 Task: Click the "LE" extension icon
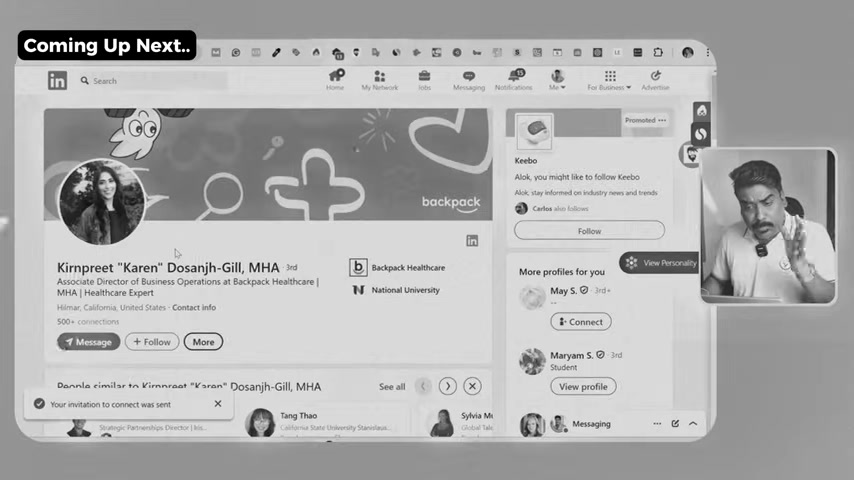coord(617,52)
